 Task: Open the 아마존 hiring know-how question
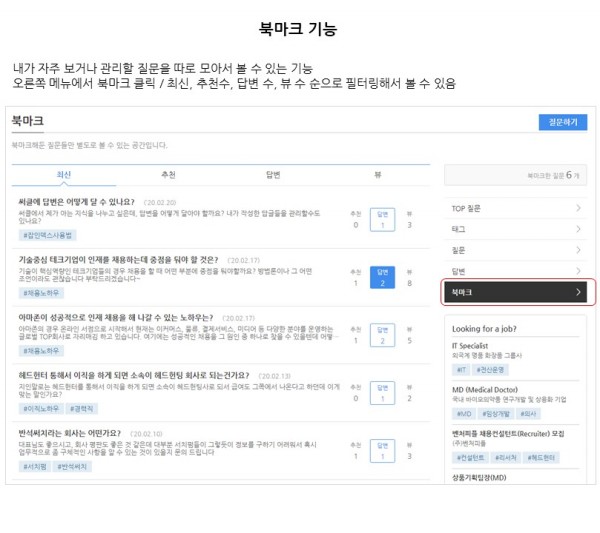[x=116, y=315]
